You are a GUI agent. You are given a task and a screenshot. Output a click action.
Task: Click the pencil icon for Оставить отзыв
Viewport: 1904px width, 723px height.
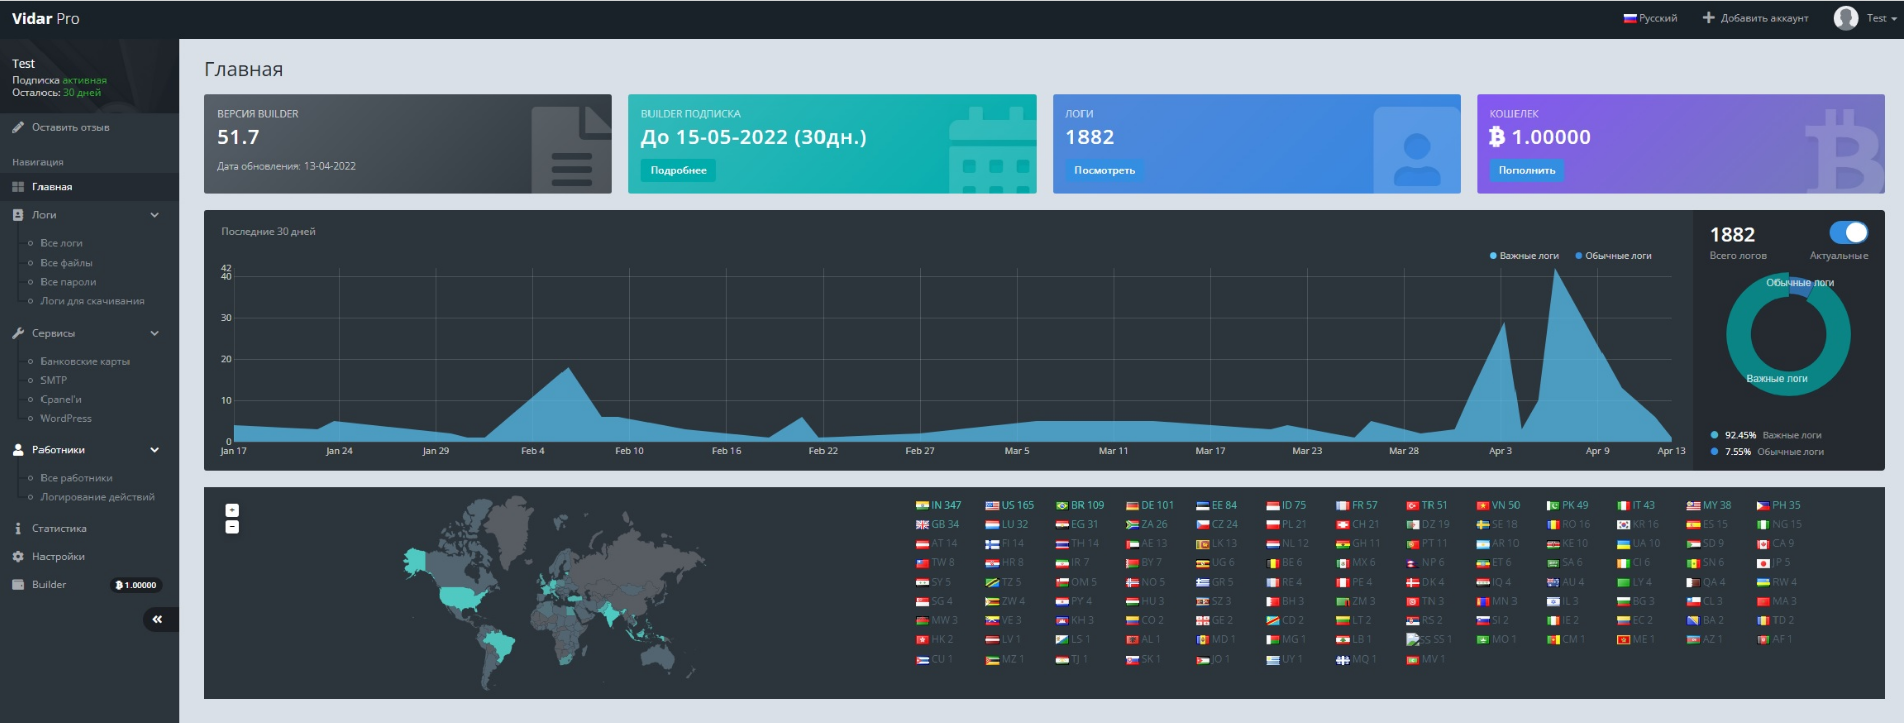pos(18,128)
